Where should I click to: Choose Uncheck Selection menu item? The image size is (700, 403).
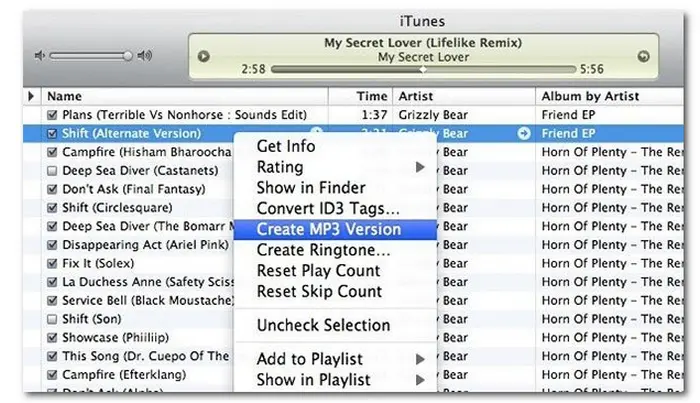coord(335,325)
